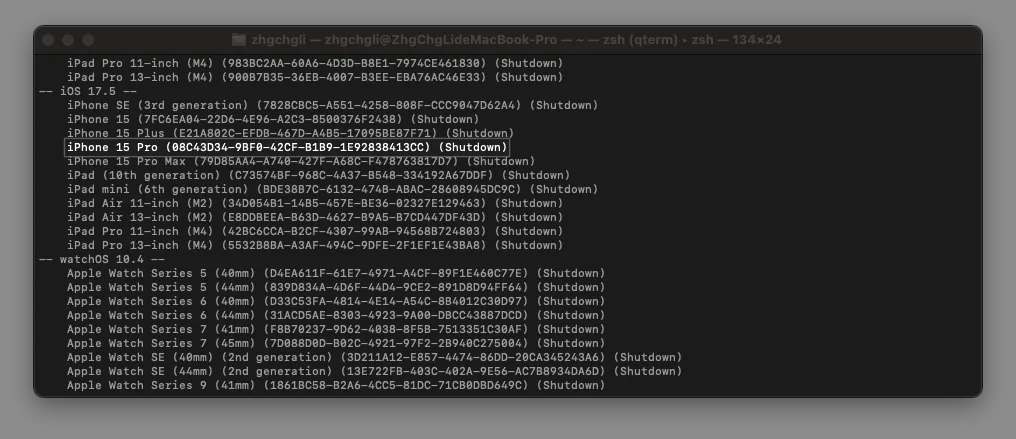Viewport: 1016px width, 439px height.
Task: Select the highlighted iPhone 15 Pro line
Action: (287, 147)
